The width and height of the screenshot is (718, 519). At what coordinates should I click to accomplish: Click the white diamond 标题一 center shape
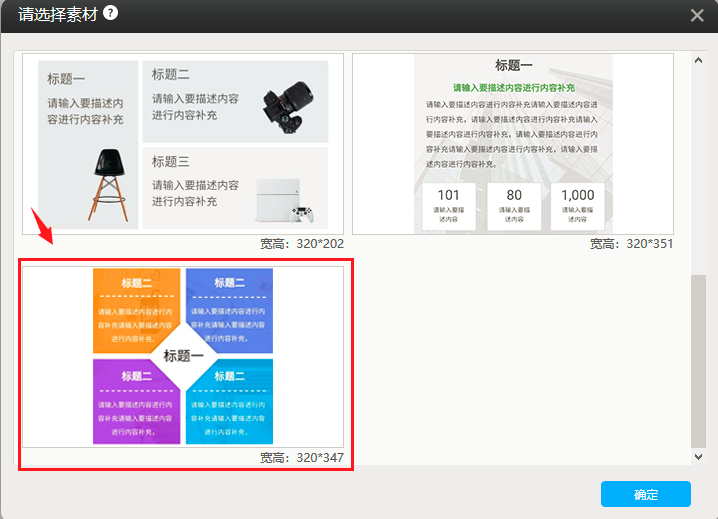[x=183, y=355]
